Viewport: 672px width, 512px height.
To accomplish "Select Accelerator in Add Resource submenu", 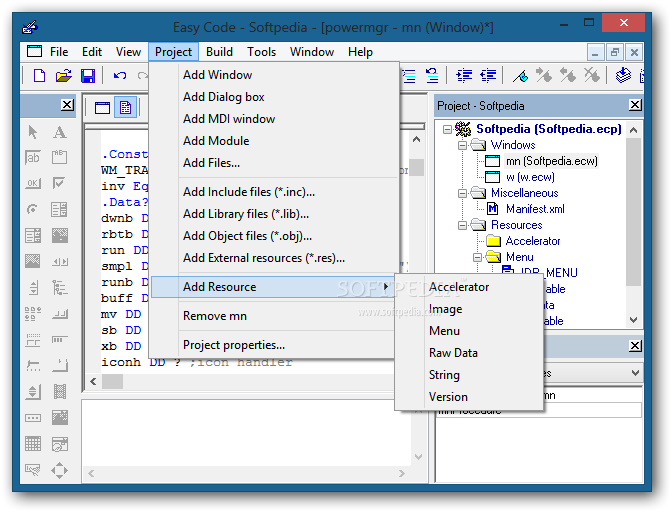I will (x=469, y=287).
